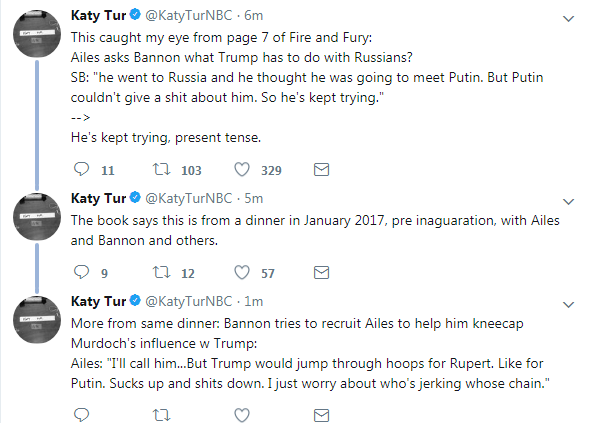
Task: Reply to the Fire and Fury page 7 tweet
Action: (81, 169)
